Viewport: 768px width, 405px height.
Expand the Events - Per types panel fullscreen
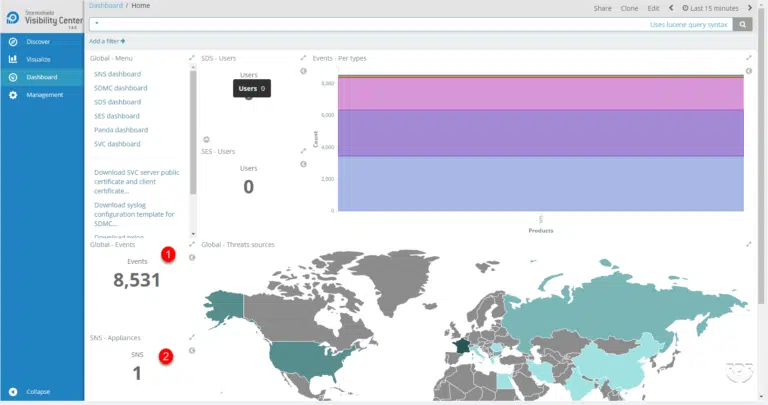(749, 58)
